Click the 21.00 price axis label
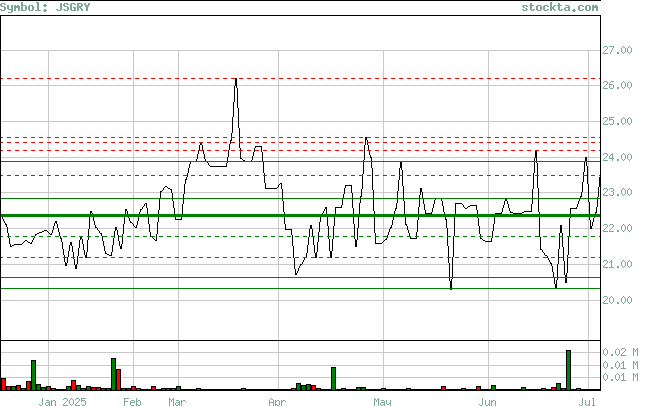Image resolution: width=655 pixels, height=406 pixels. tap(617, 264)
